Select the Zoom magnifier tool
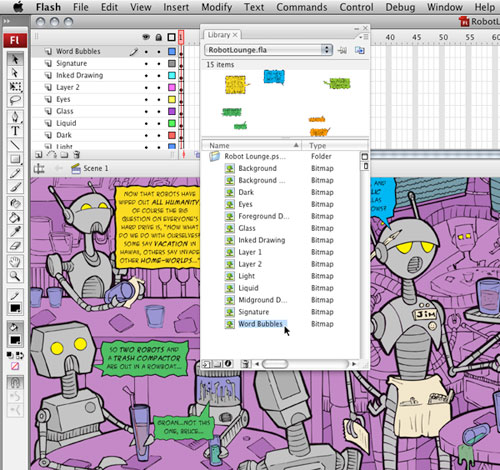 tap(15, 276)
